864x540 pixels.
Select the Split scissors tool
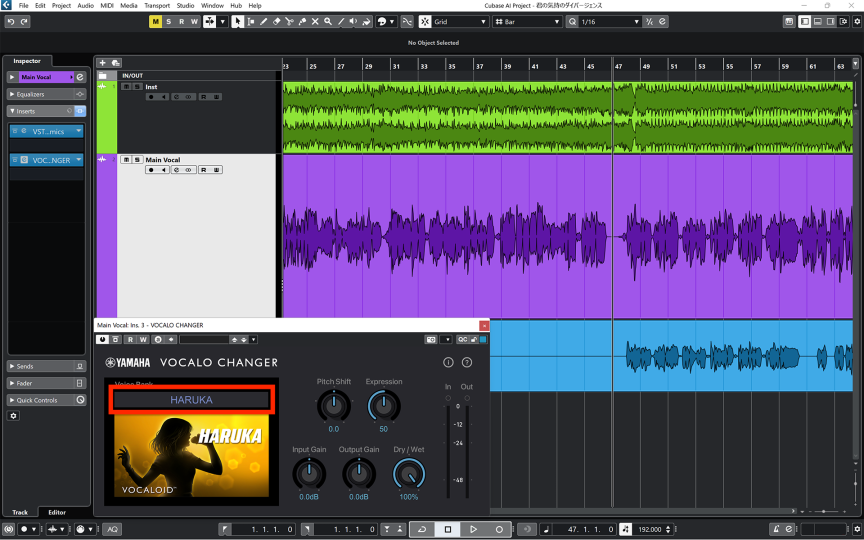pyautogui.click(x=289, y=21)
